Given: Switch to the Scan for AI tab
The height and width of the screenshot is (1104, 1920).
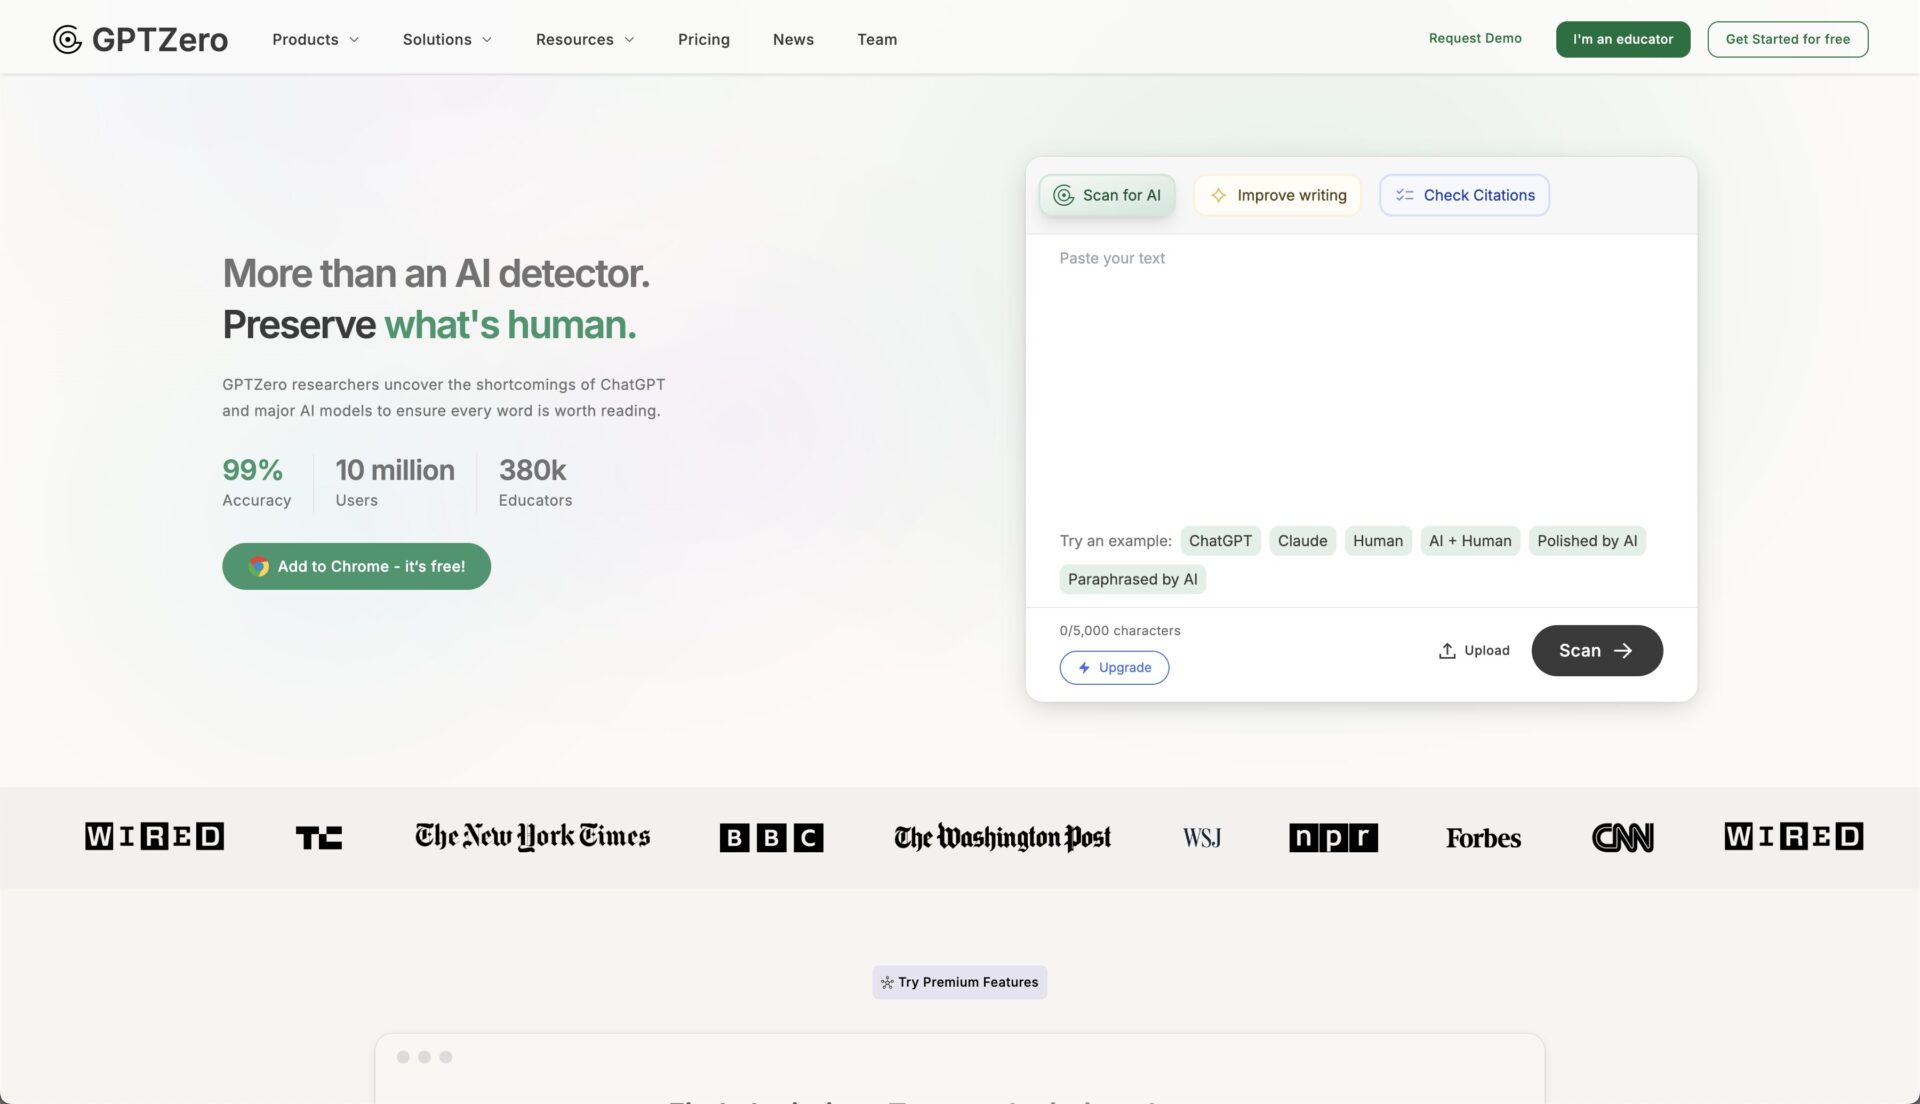Looking at the screenshot, I should [1107, 195].
